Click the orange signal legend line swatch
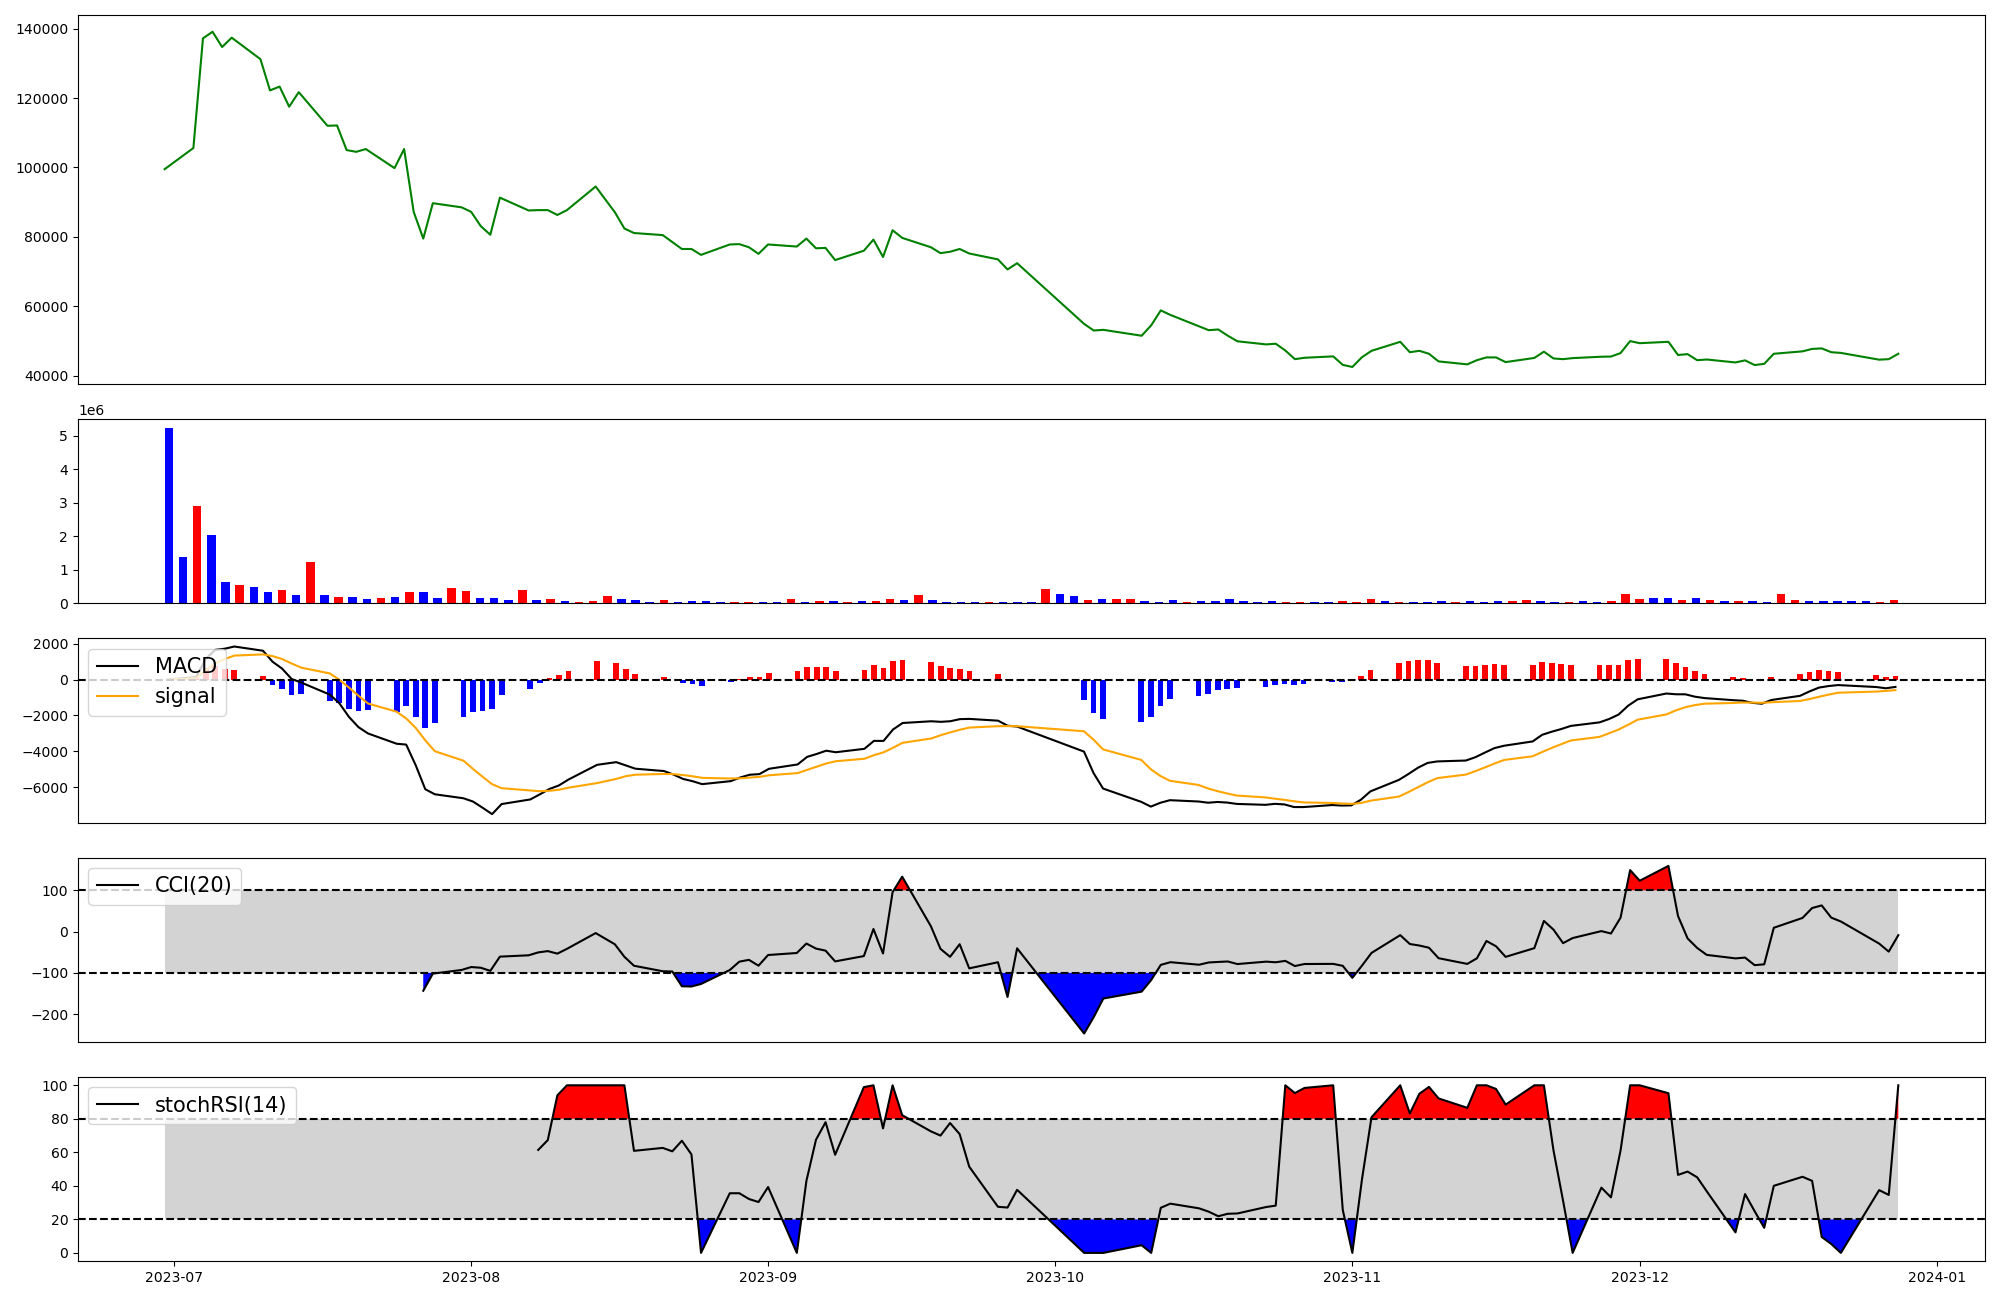 [x=119, y=697]
